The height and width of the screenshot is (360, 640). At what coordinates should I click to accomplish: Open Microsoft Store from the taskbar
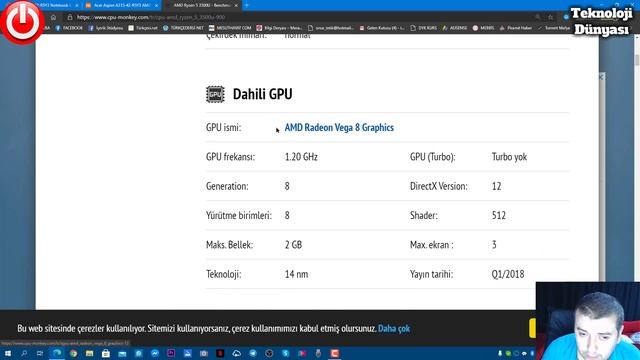click(x=106, y=353)
